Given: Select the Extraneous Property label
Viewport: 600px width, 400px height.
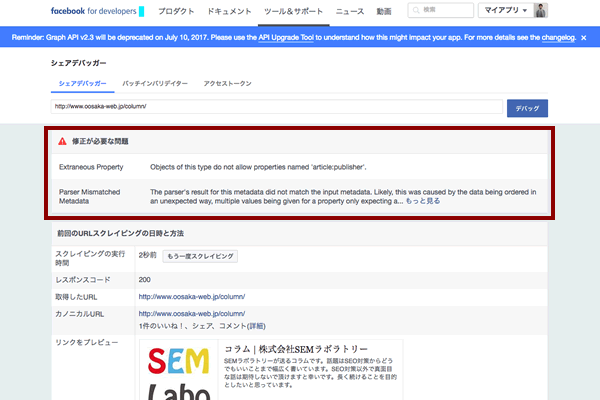Looking at the screenshot, I should (x=91, y=167).
